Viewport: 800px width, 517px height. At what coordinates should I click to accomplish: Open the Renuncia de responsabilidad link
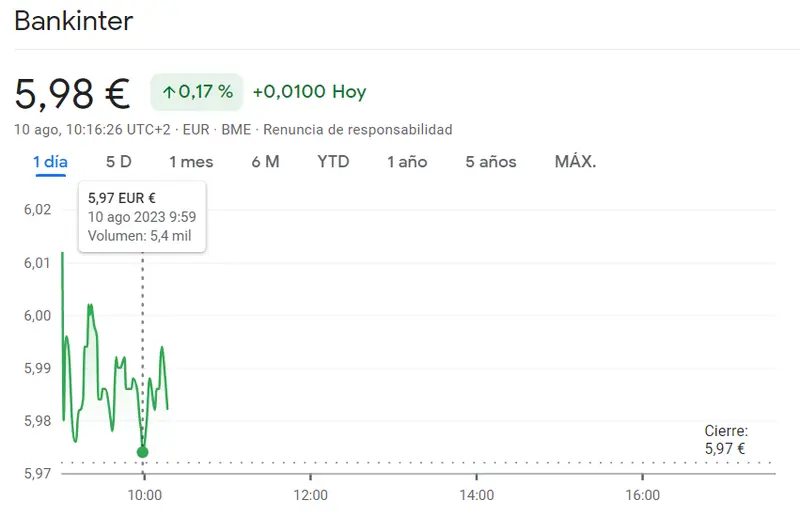coord(358,130)
